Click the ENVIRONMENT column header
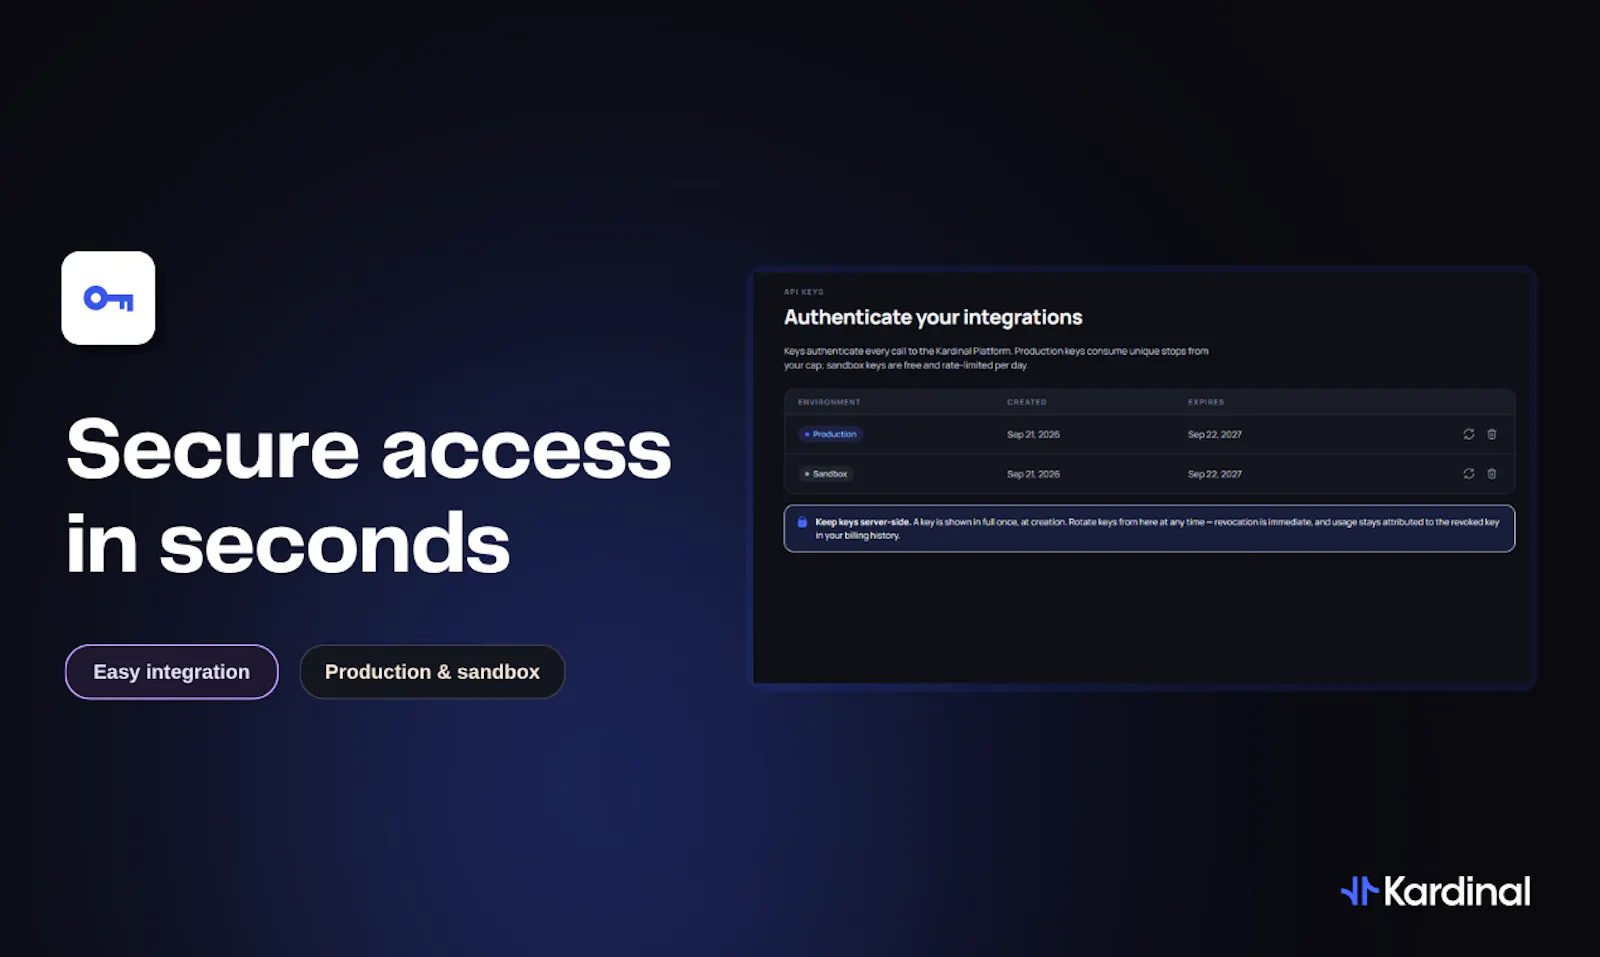 [x=829, y=402]
